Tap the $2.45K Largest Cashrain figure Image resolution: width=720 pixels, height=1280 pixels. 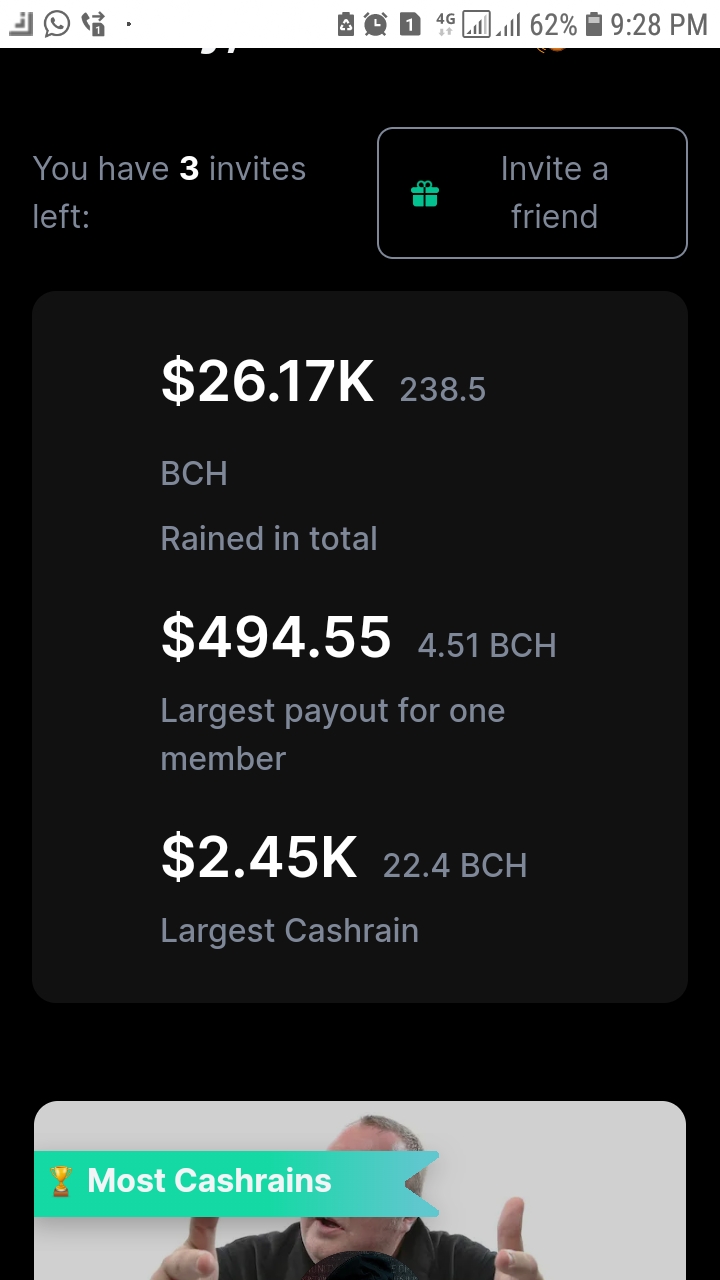pos(259,858)
